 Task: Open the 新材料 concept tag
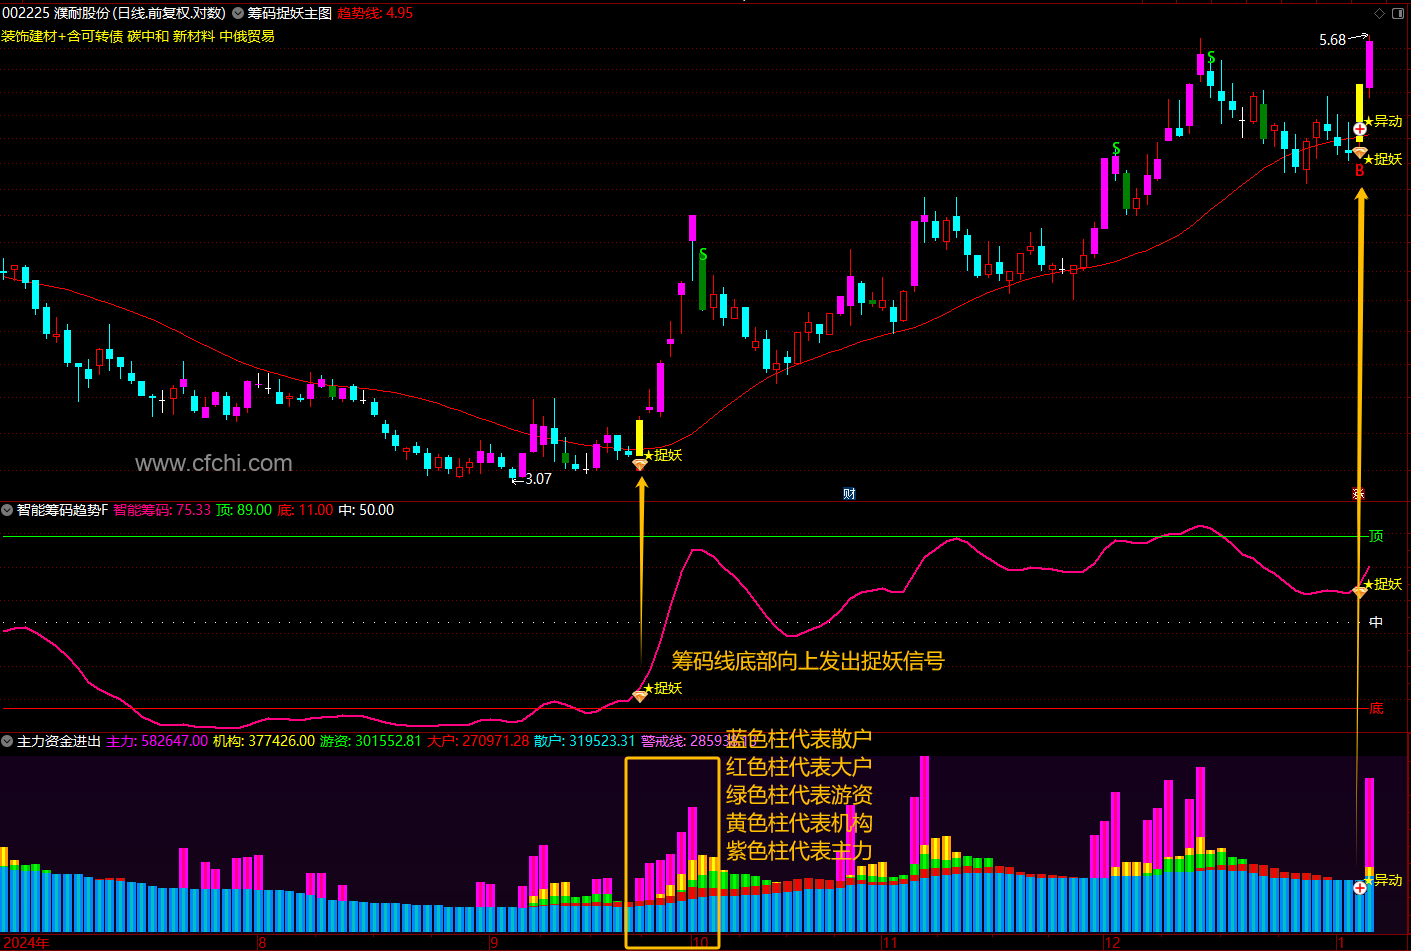pyautogui.click(x=194, y=36)
